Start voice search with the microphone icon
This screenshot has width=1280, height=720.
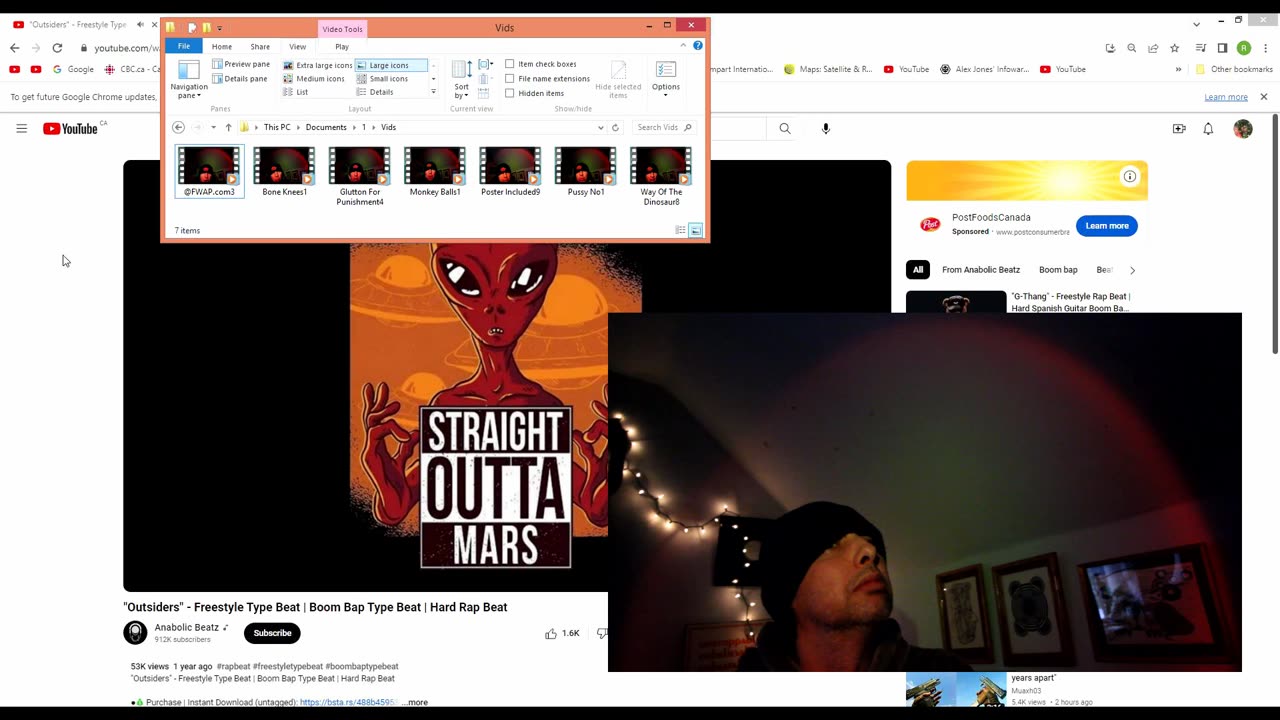826,128
